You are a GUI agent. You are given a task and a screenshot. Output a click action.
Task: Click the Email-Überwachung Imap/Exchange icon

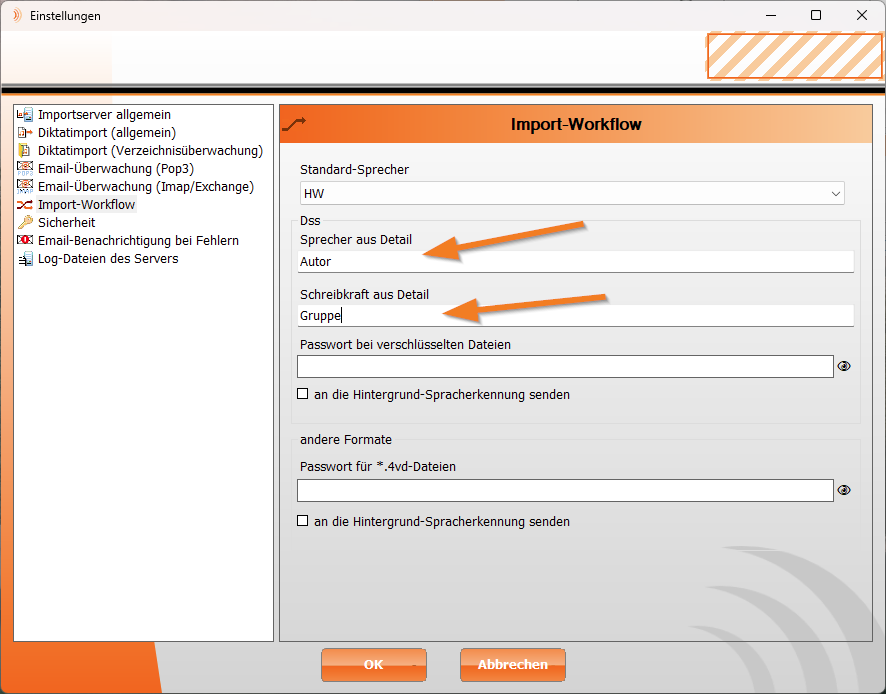coord(25,186)
